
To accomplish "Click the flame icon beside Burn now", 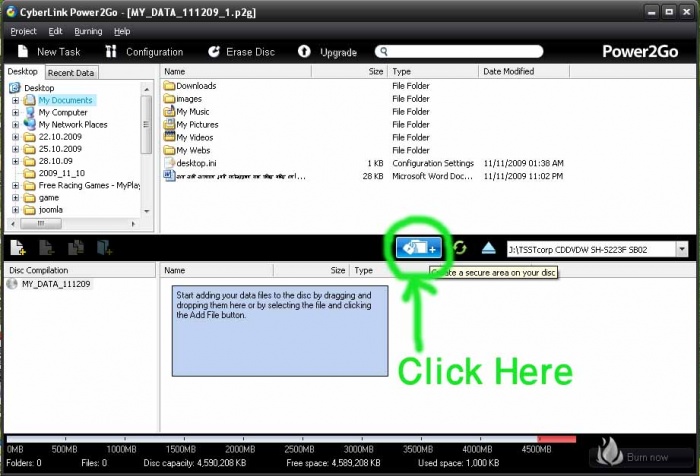I will 607,451.
